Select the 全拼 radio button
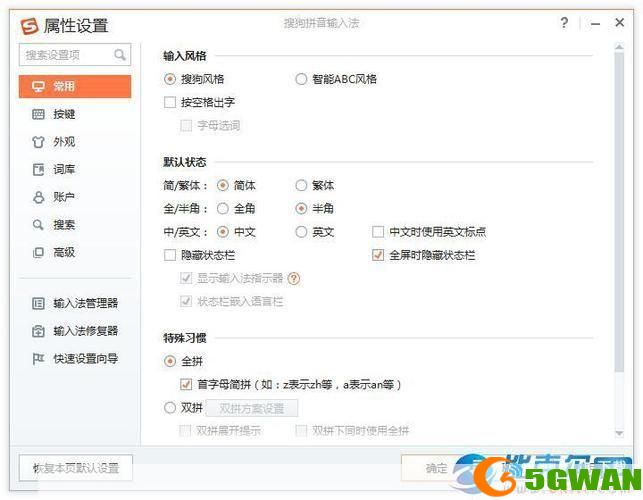This screenshot has height=500, width=643. (x=170, y=361)
